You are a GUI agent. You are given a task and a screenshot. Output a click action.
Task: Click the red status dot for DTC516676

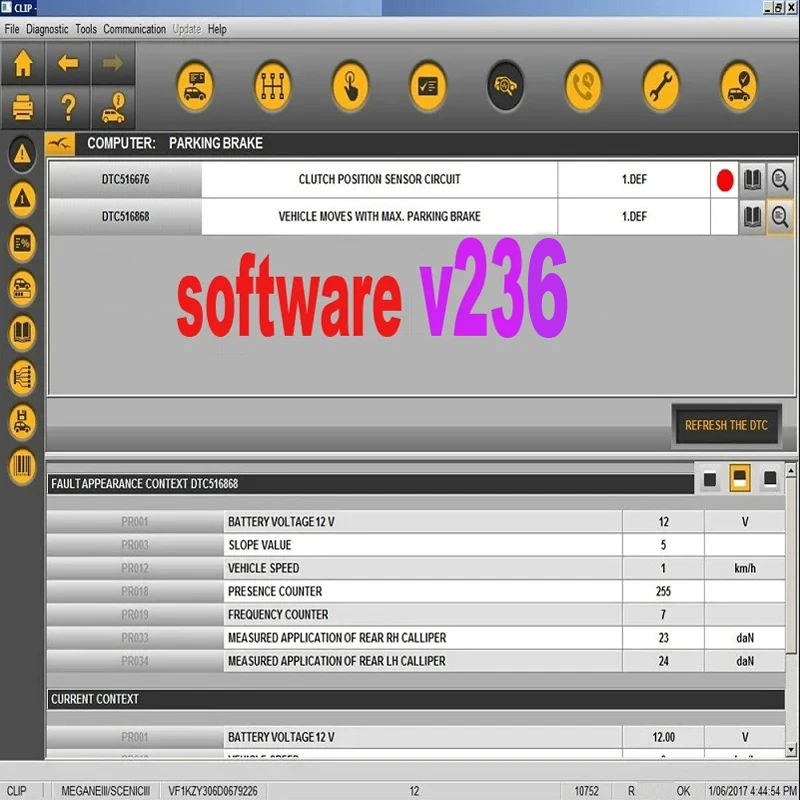pos(724,180)
